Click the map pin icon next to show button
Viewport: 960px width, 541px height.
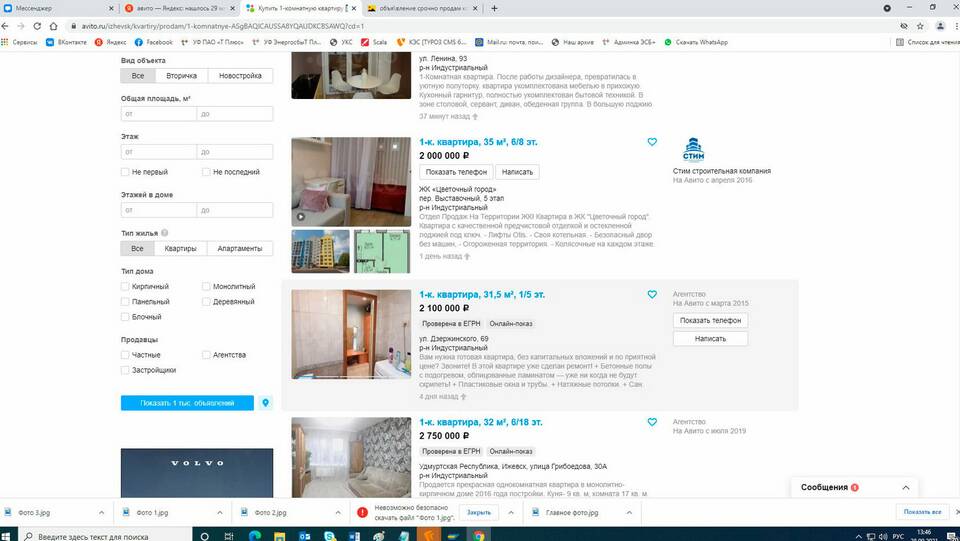(x=265, y=403)
